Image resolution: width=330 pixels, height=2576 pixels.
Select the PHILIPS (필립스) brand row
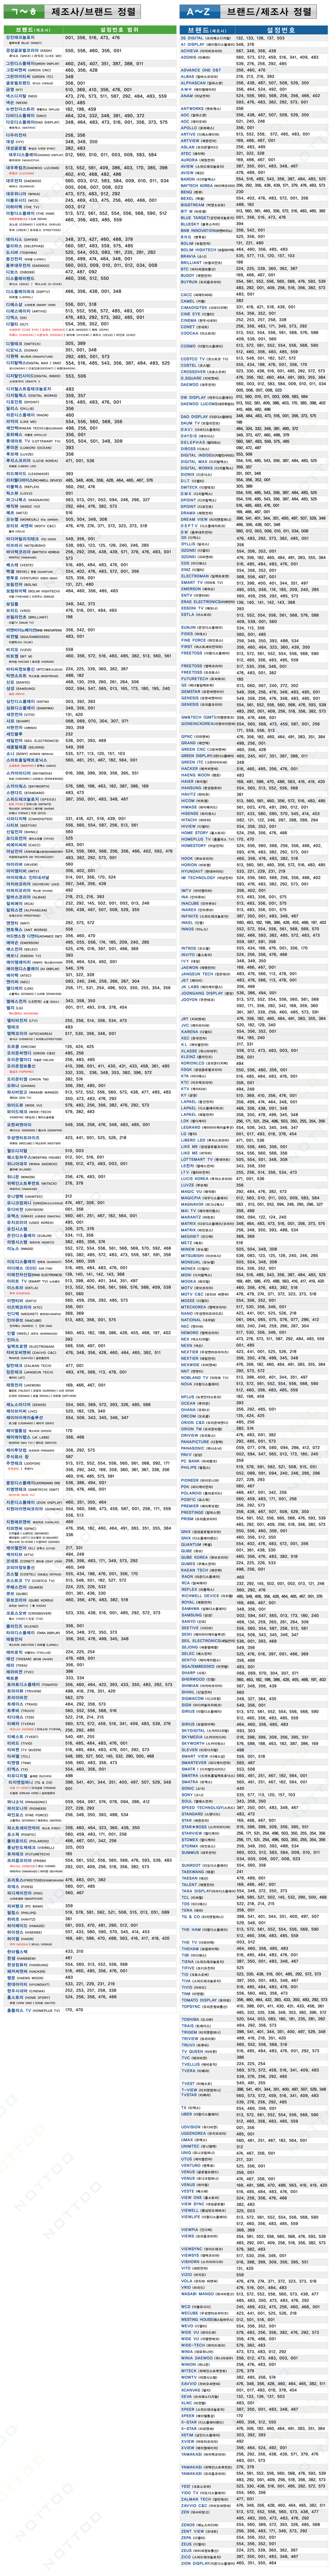(190, 1467)
